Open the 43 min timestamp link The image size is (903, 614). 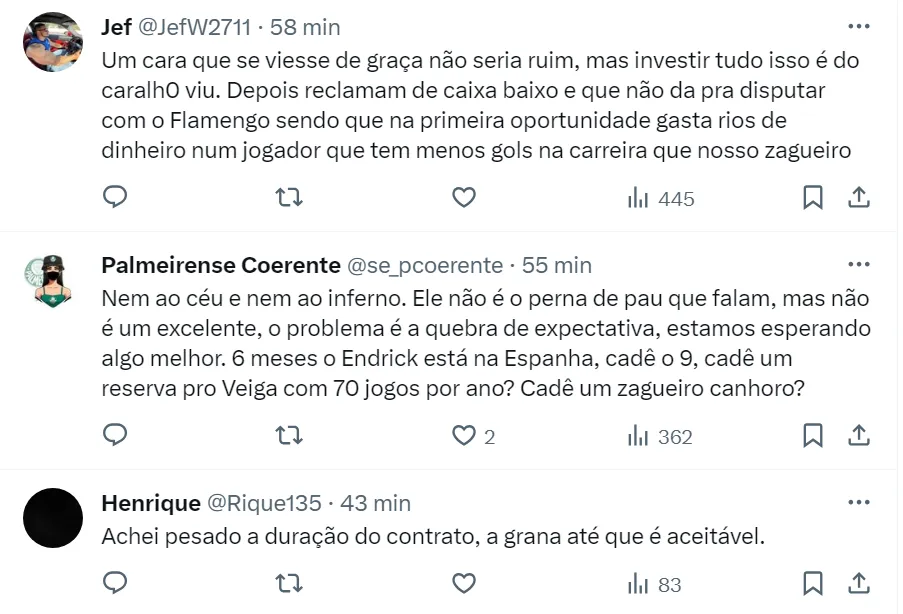pos(377,503)
